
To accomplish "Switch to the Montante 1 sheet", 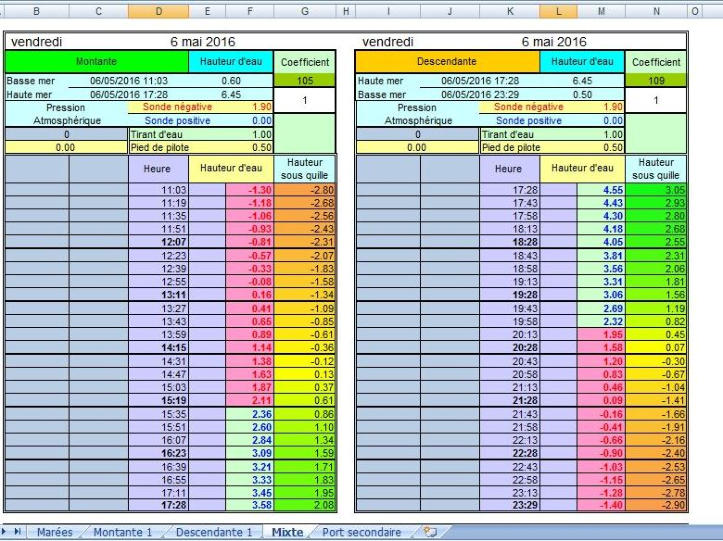I will pyautogui.click(x=122, y=532).
